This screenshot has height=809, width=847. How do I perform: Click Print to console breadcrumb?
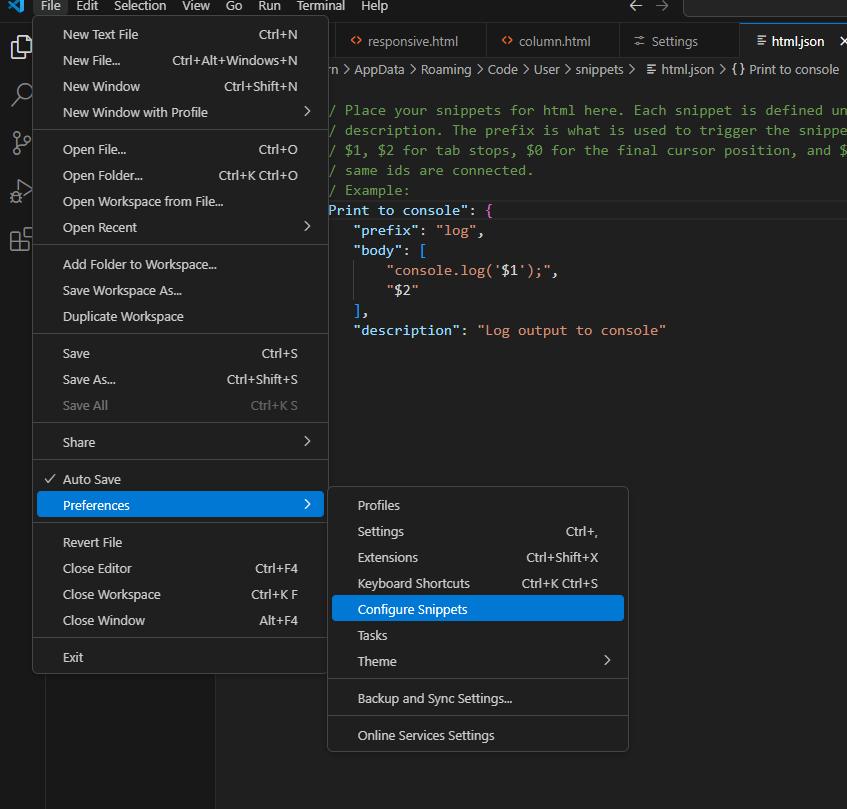click(x=794, y=70)
